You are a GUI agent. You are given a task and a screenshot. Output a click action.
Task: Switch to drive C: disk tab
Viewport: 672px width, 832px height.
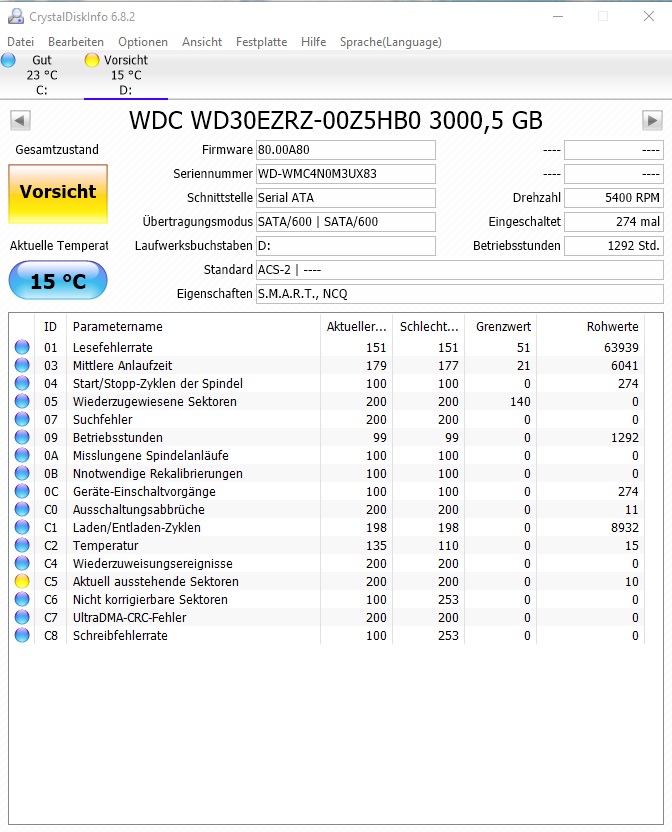(x=42, y=75)
